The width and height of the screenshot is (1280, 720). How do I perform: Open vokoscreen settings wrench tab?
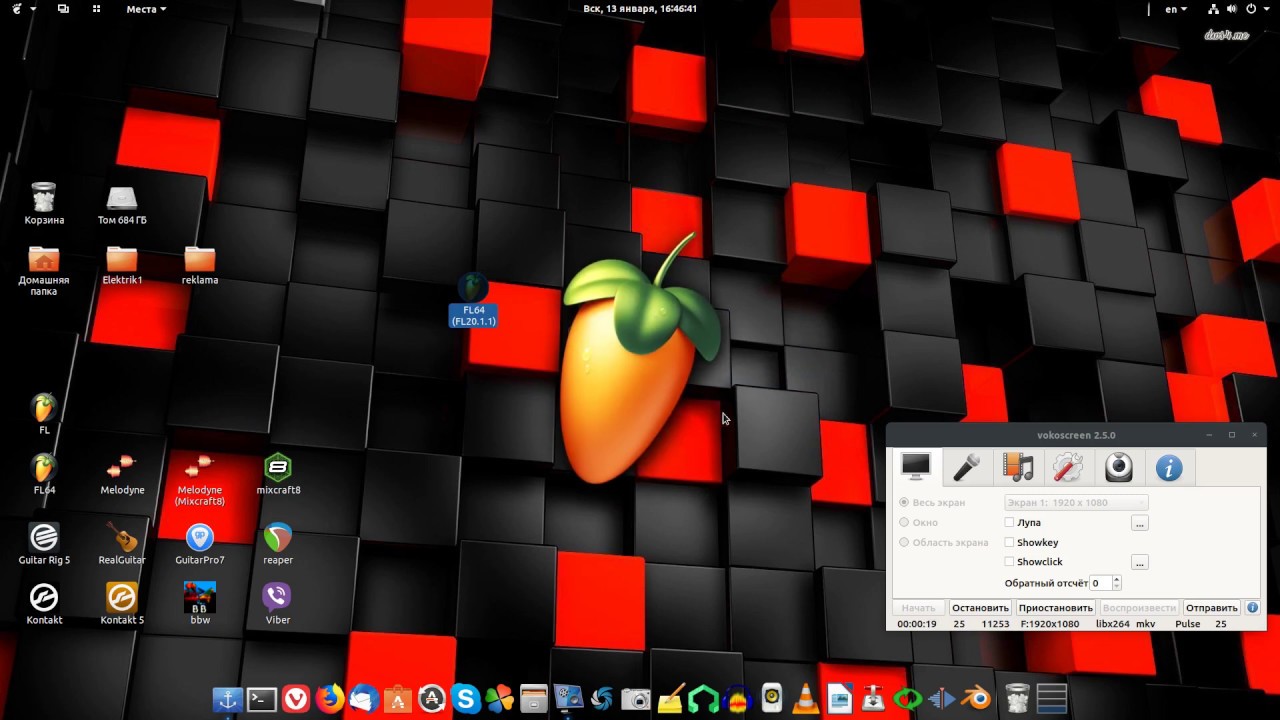point(1068,467)
